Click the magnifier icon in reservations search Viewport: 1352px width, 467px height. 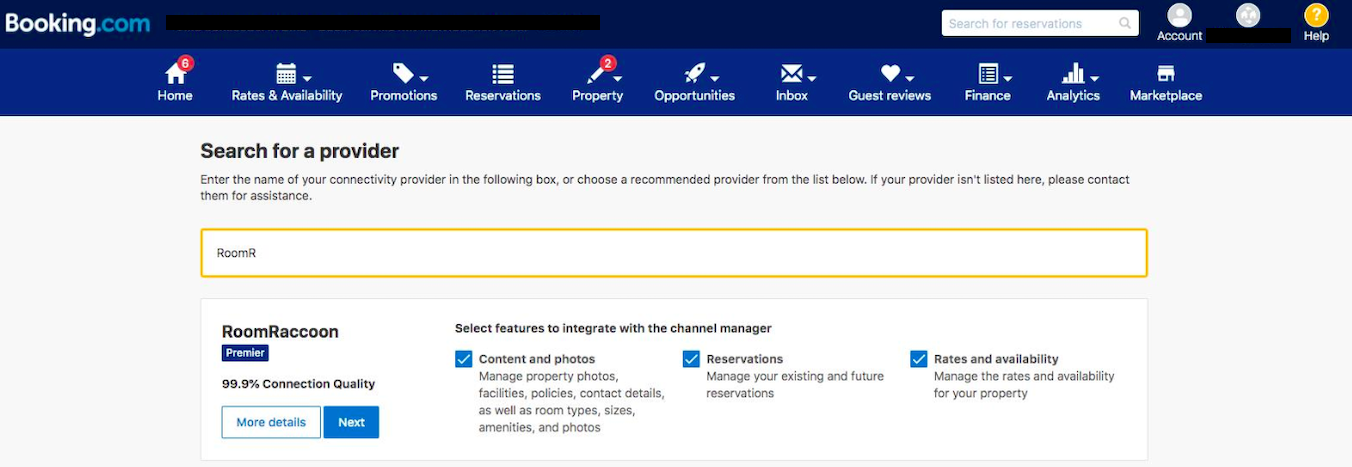1125,23
